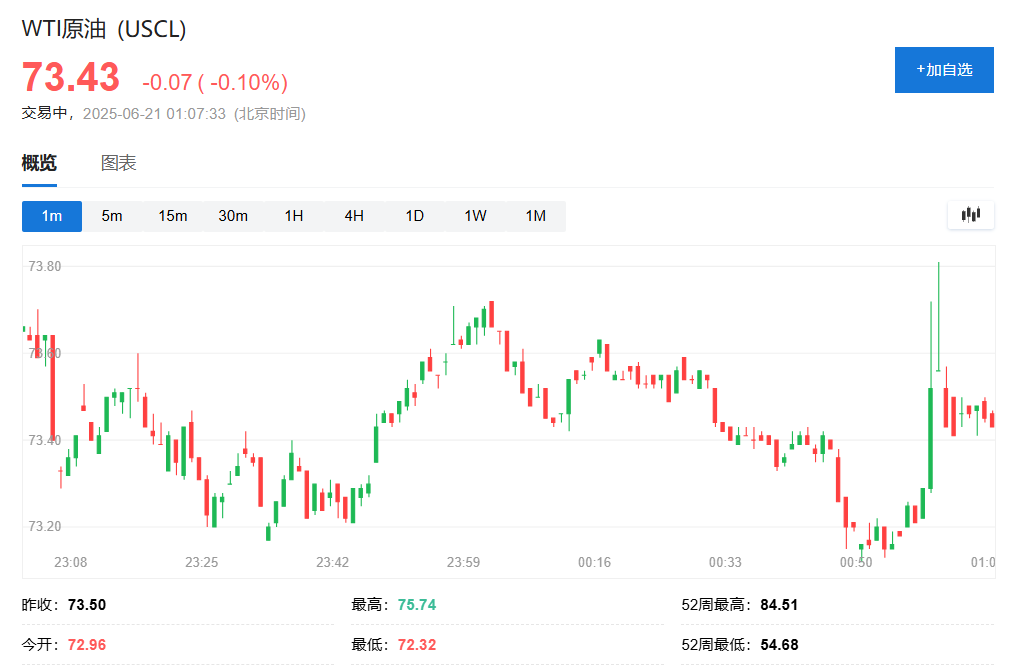This screenshot has width=1009, height=671.
Task: Switch to the 概览 tab
Action: 39,163
